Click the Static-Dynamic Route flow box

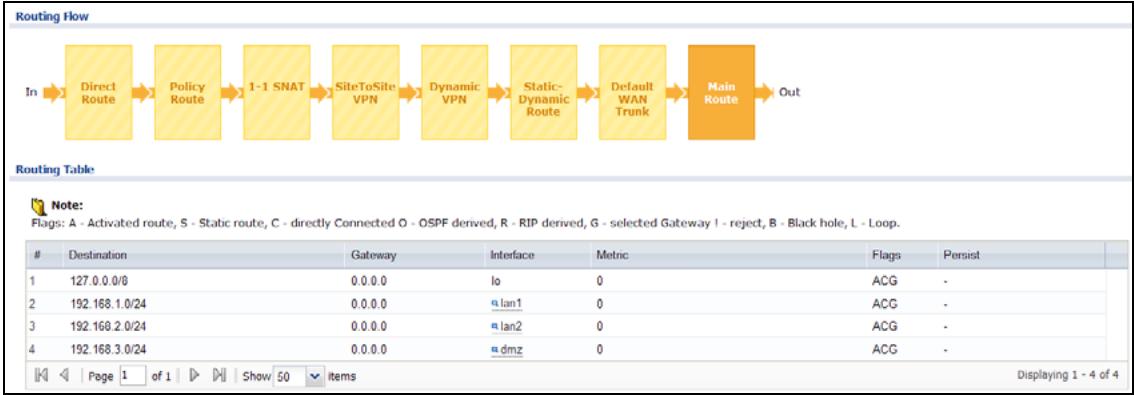(x=543, y=93)
